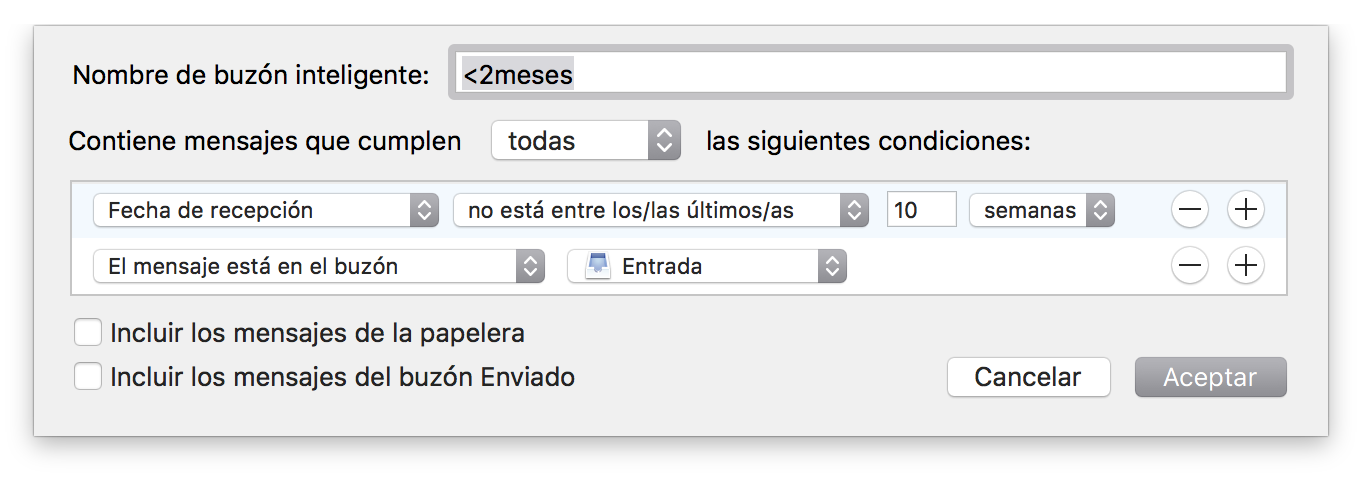Open the 'Fecha de recepción' criteria dropdown
Viewport: 1362px width, 478px height.
tap(265, 210)
